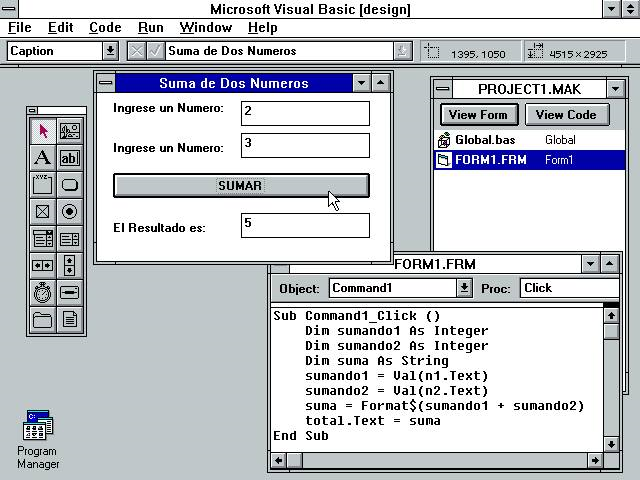Click the View Form button
Image resolution: width=640 pixels, height=480 pixels.
click(479, 115)
